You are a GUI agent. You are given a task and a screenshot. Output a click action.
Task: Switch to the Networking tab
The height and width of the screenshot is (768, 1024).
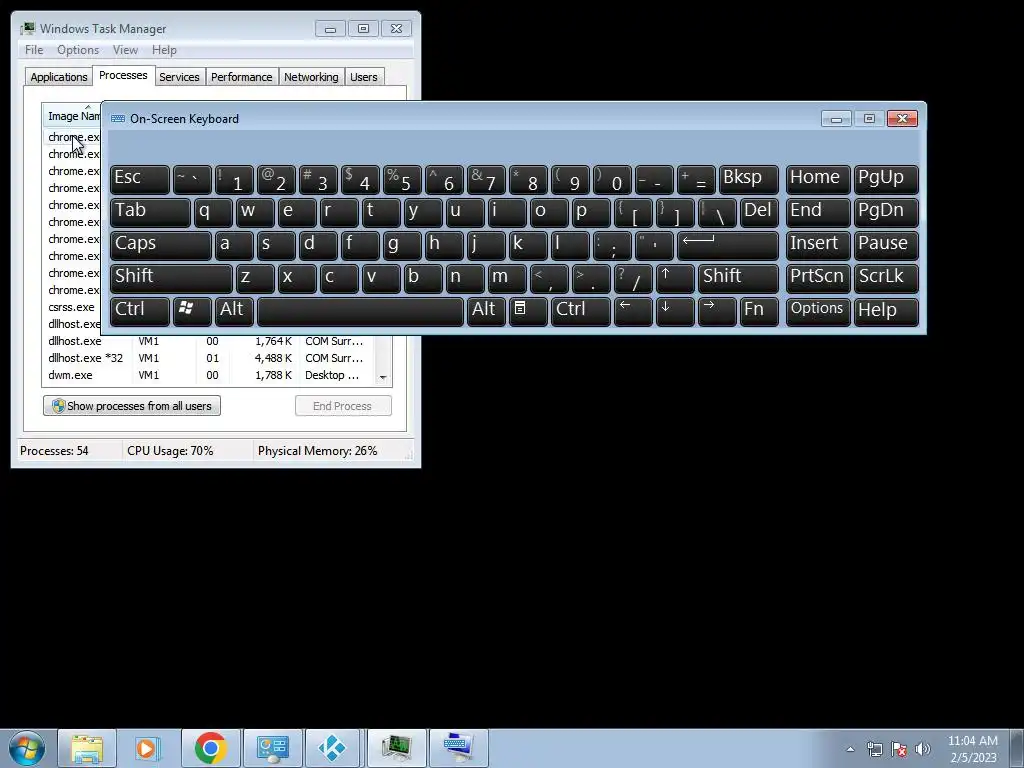pos(311,77)
